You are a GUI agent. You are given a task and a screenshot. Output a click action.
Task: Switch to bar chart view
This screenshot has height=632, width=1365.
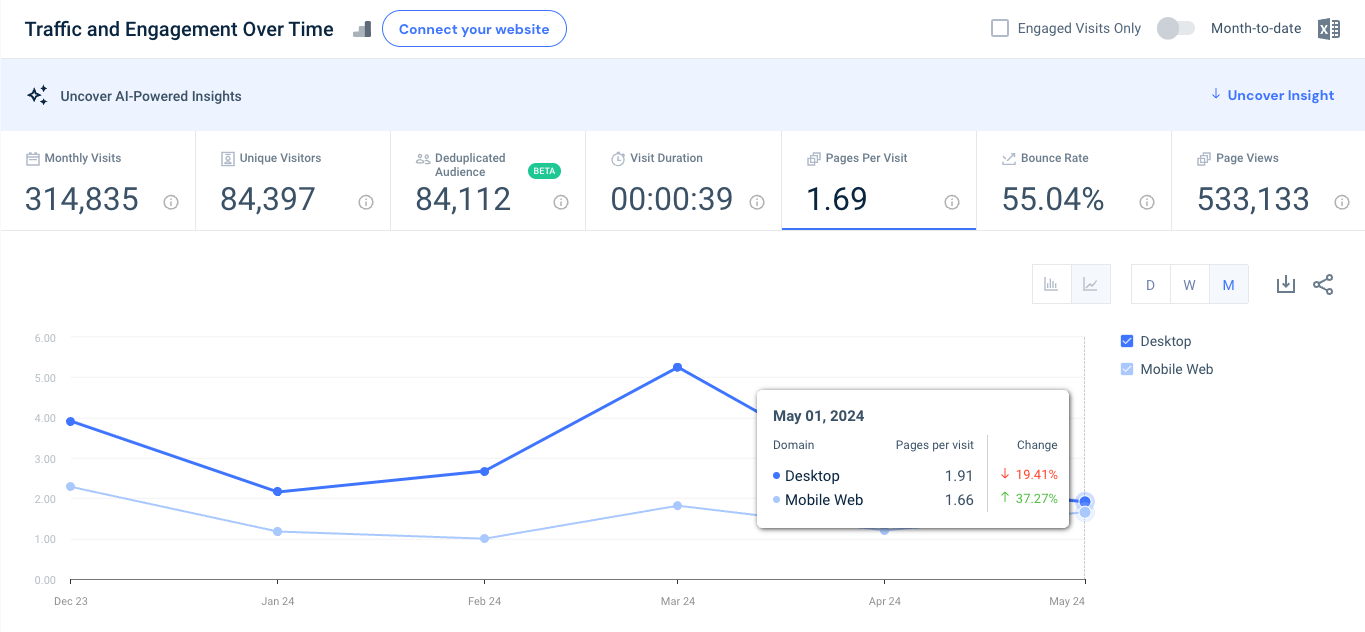point(1051,285)
